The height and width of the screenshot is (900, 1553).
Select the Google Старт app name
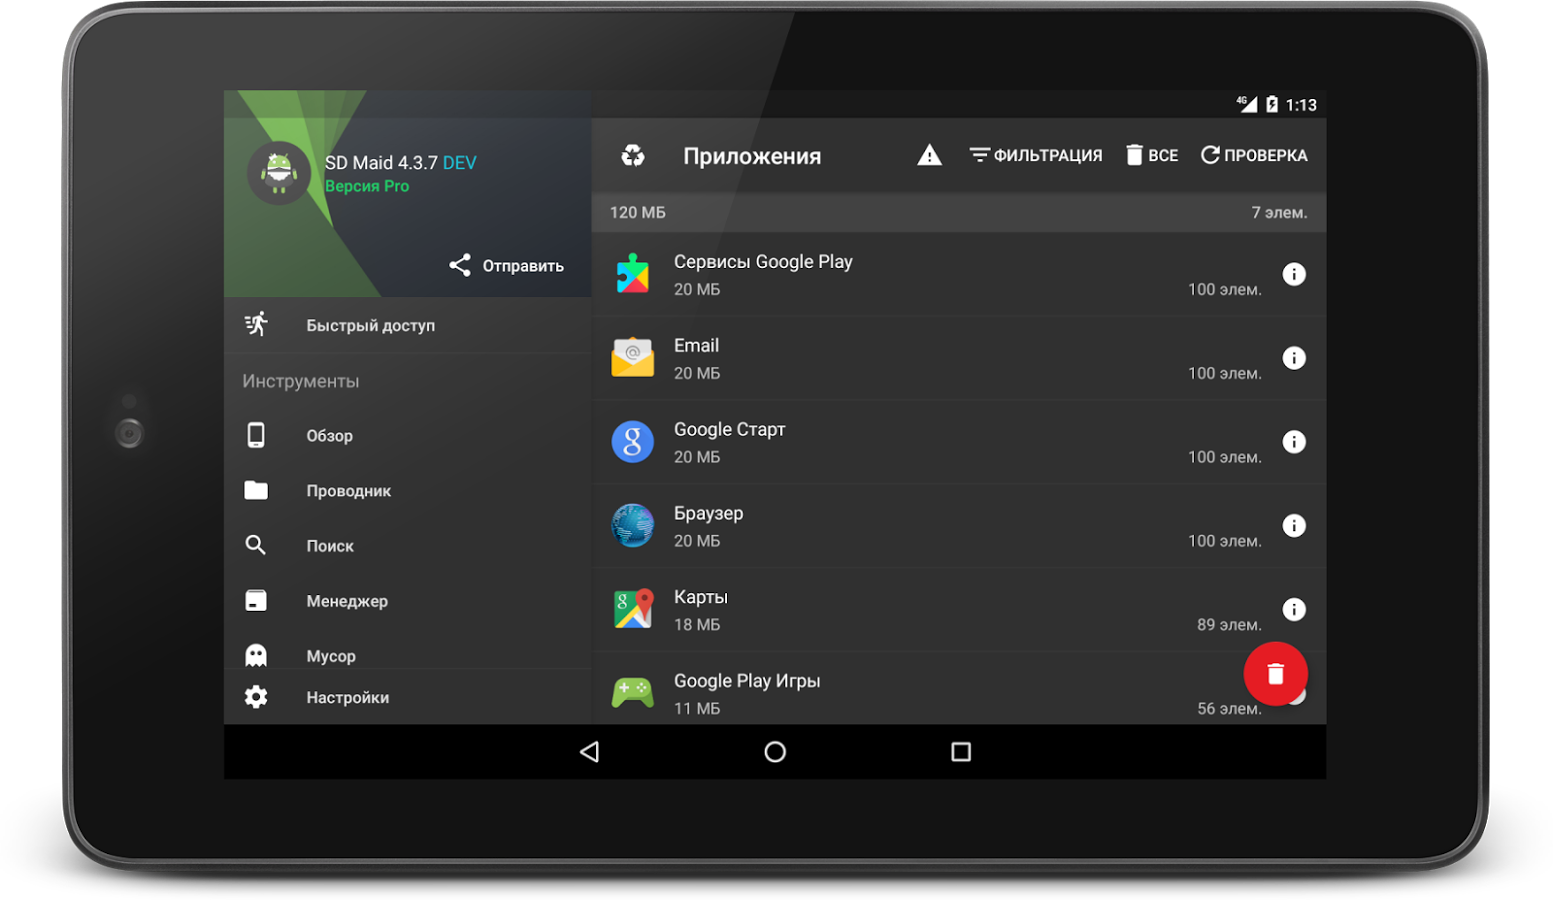(729, 430)
